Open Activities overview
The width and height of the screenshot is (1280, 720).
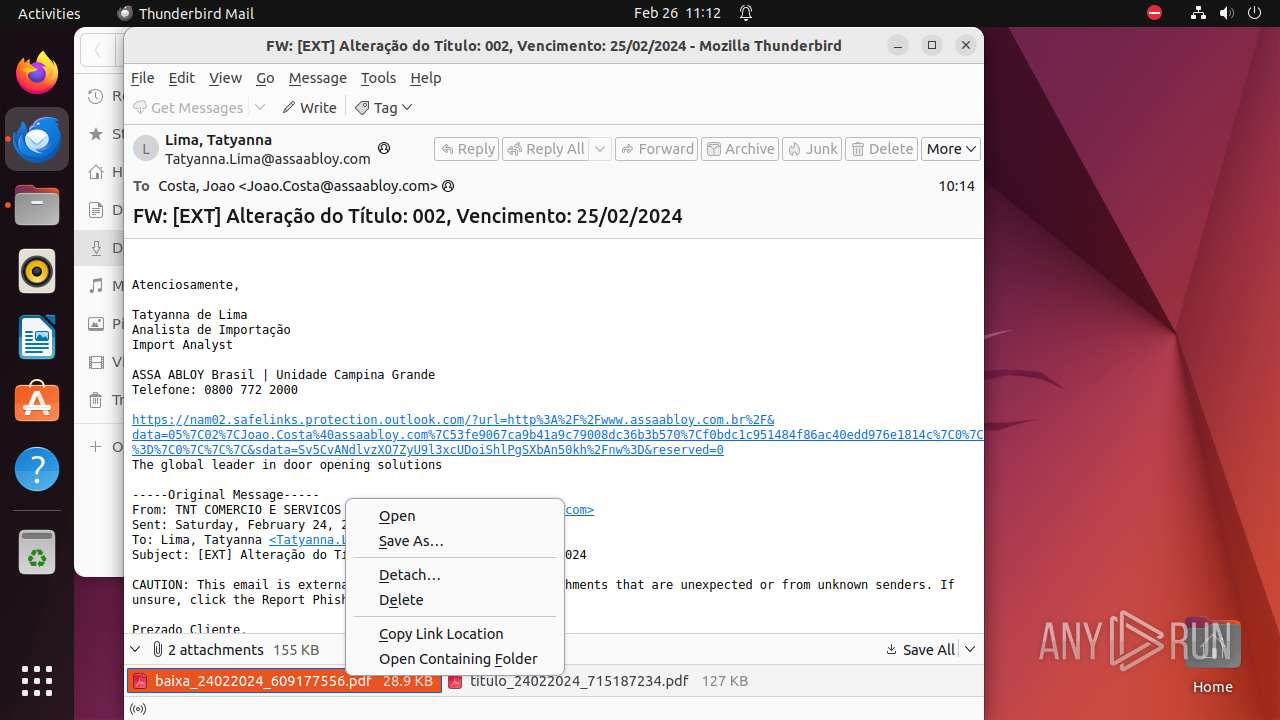pyautogui.click(x=49, y=13)
